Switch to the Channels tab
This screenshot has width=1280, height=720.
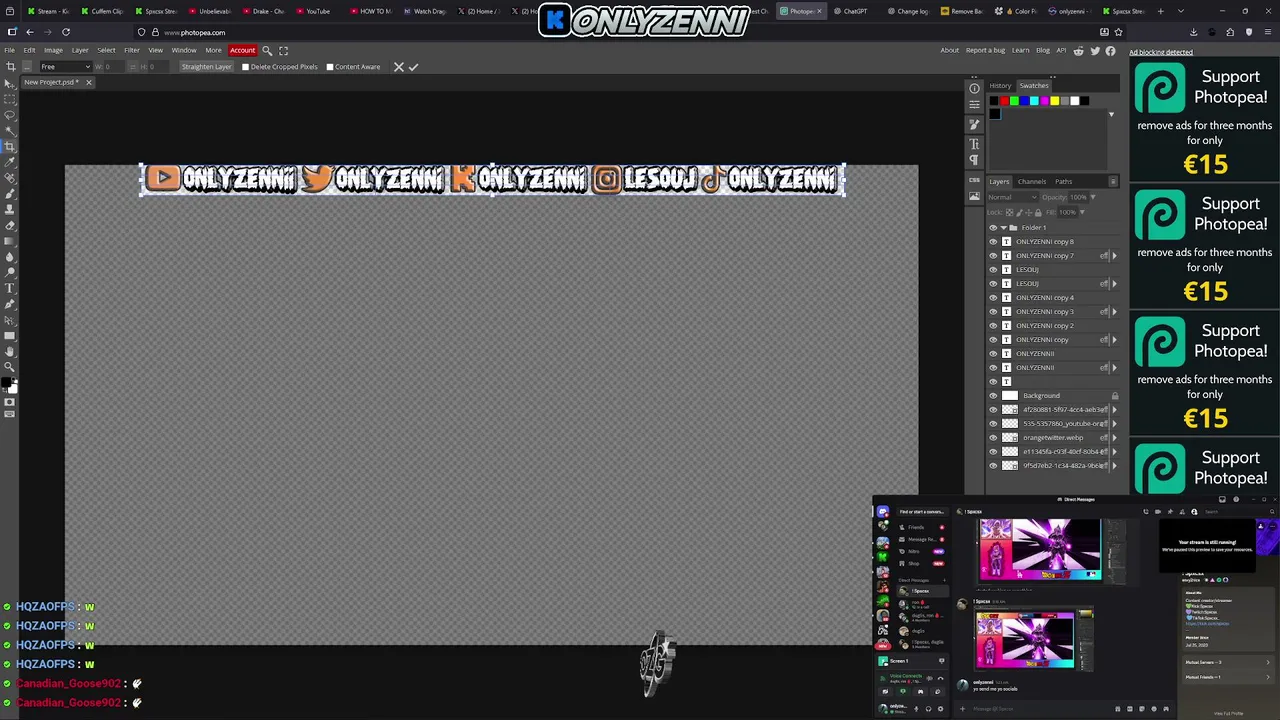[x=1032, y=182]
